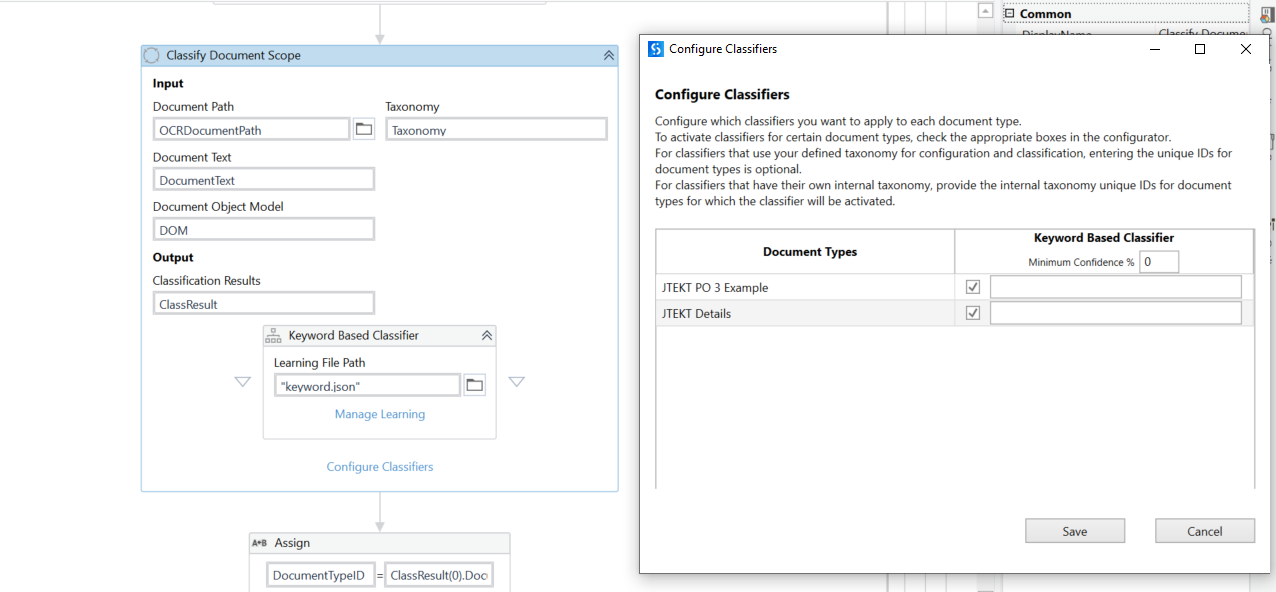The width and height of the screenshot is (1276, 592).
Task: Cancel the Configure Classifiers dialog
Action: click(x=1204, y=531)
